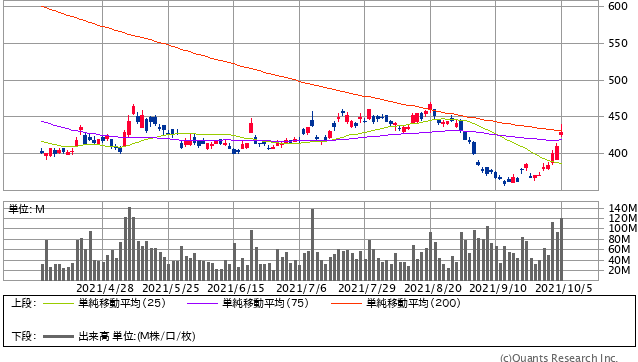
Task: Click the 出来高 単位:(M株/口/枚) legend text
Action: pos(137,336)
